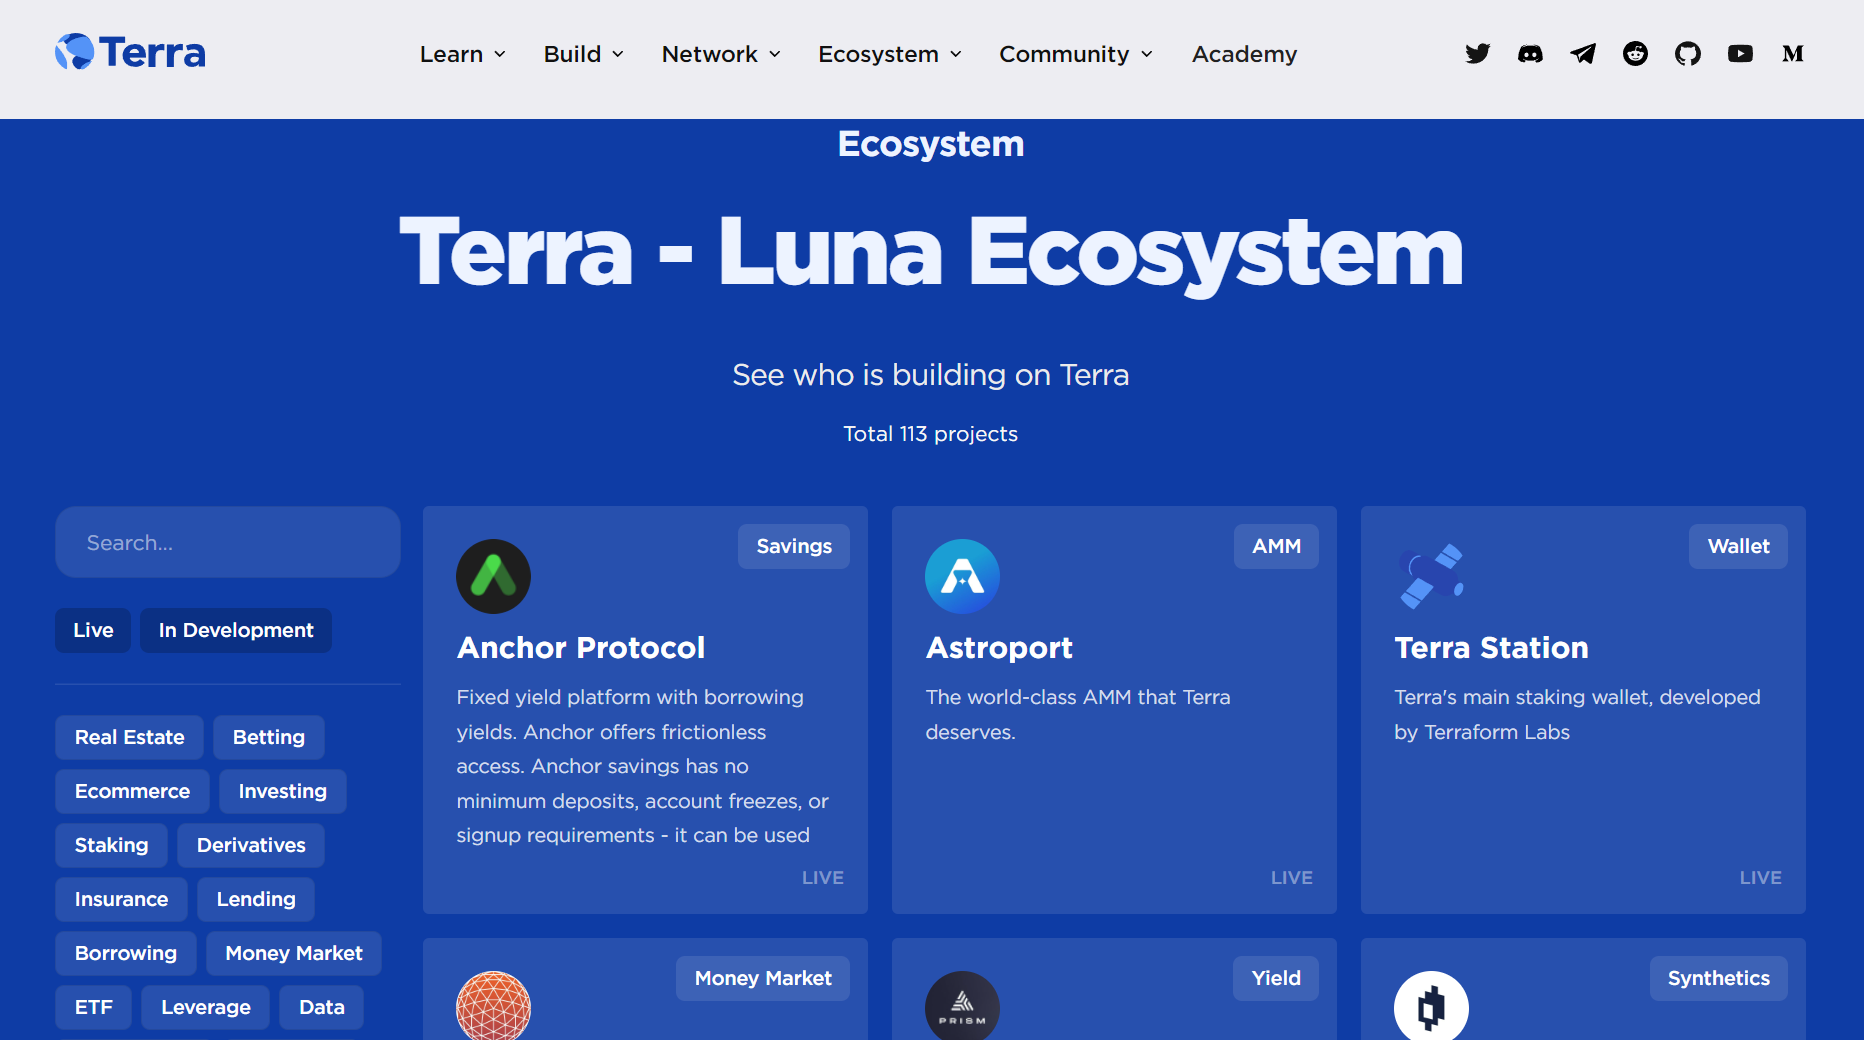Click the Prism logo on Yield card
Image resolution: width=1864 pixels, height=1040 pixels.
coord(962,1006)
